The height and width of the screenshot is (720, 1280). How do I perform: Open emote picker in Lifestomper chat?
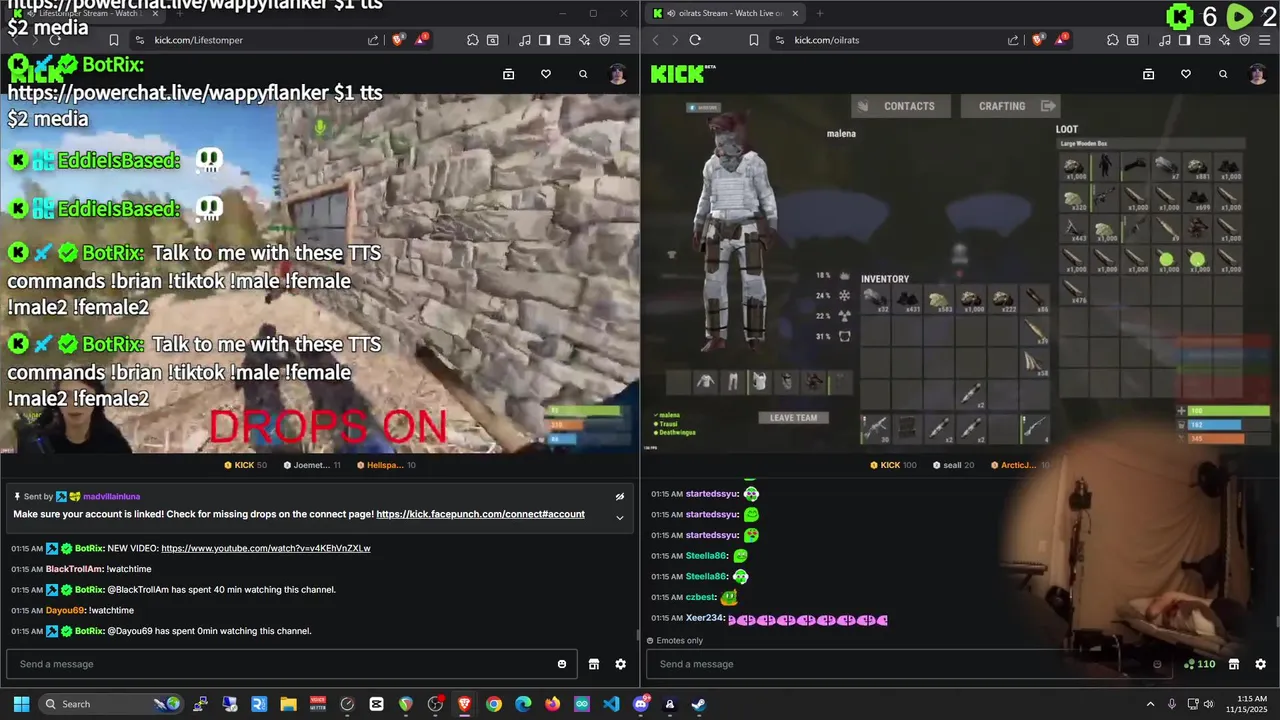[x=562, y=664]
